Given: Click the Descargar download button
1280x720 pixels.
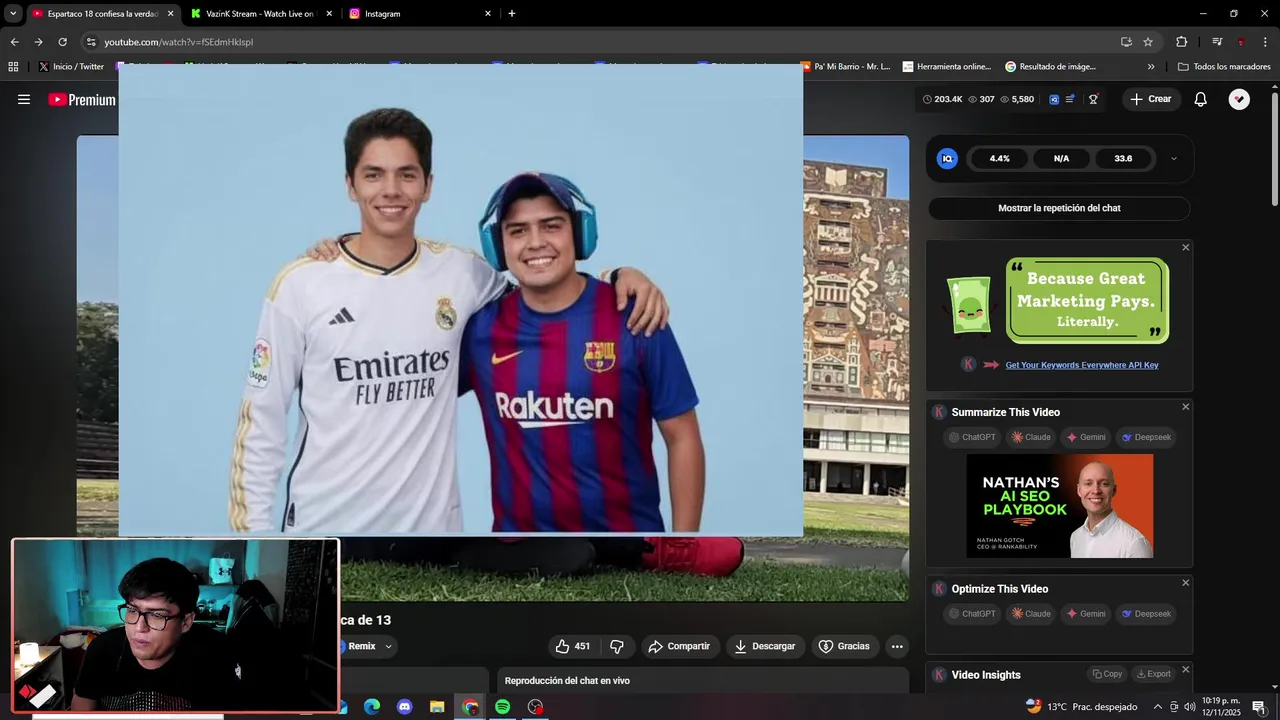Looking at the screenshot, I should click(765, 646).
